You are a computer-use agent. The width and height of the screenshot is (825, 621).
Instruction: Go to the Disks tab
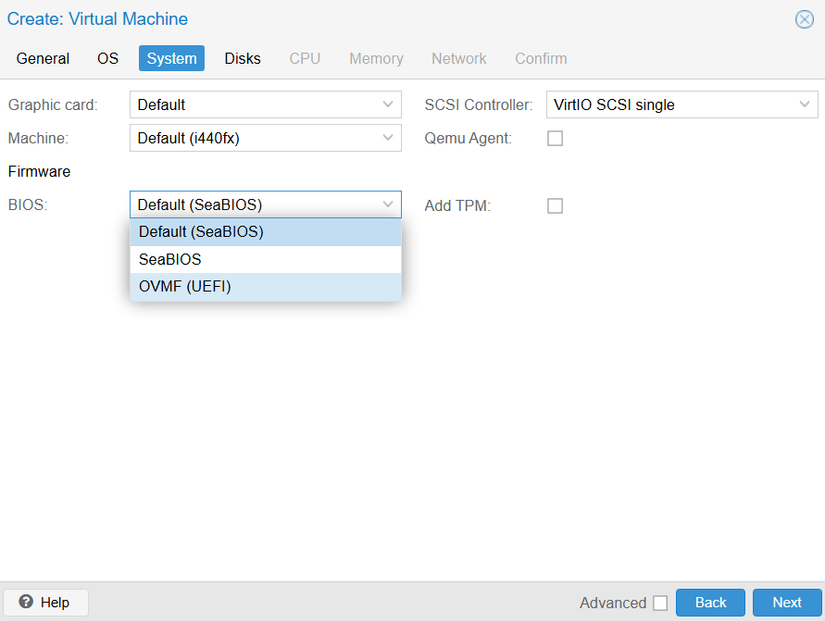(242, 58)
